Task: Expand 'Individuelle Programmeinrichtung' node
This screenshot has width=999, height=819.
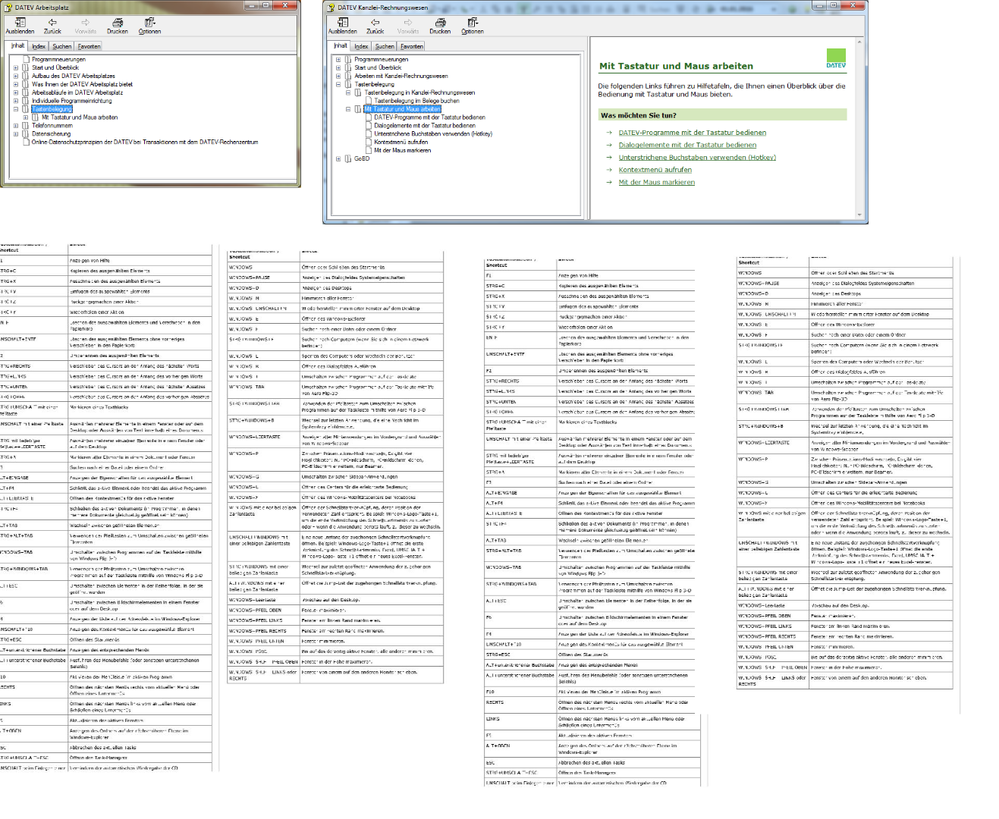Action: 16,101
